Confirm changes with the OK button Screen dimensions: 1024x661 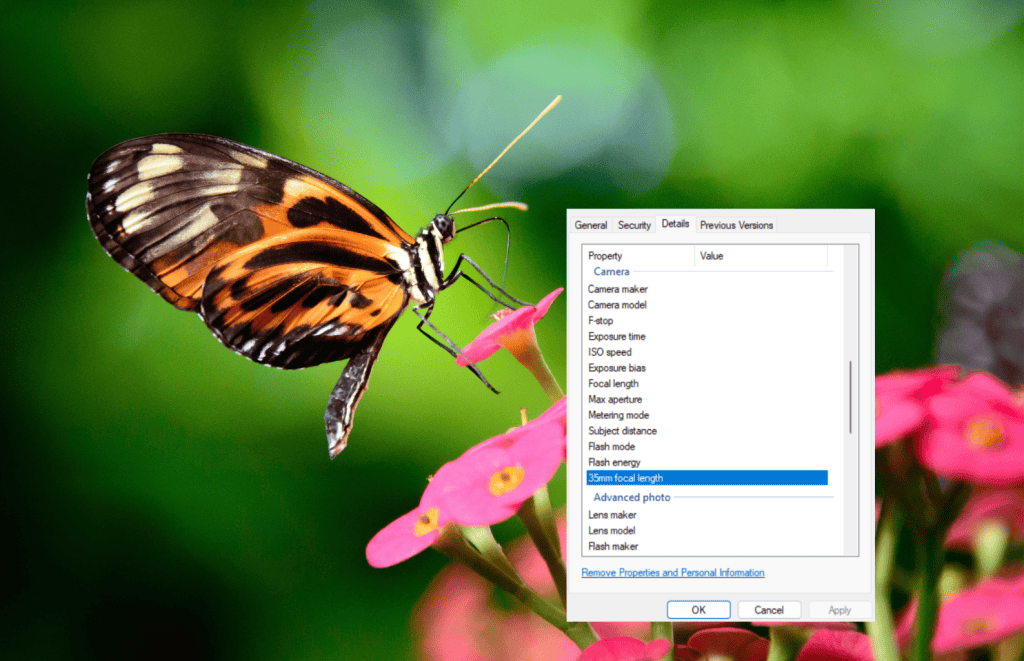coord(698,609)
